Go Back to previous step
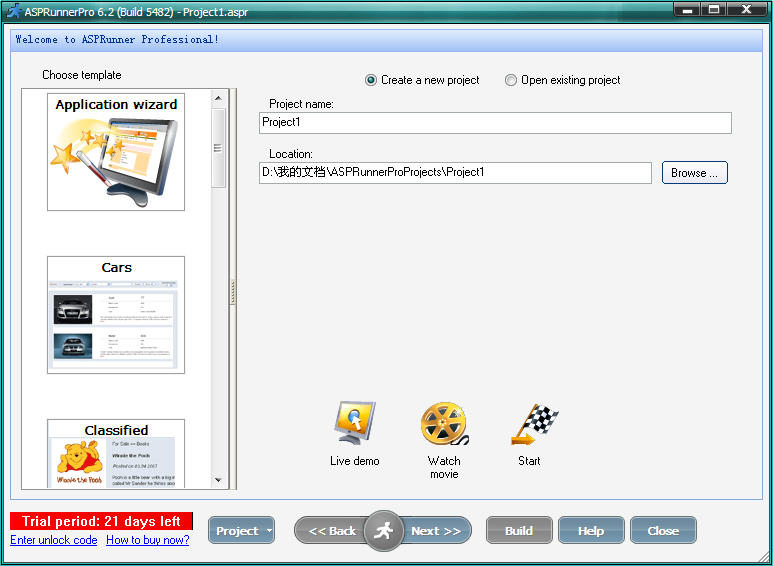Screen dimensions: 773x566 pos(331,531)
